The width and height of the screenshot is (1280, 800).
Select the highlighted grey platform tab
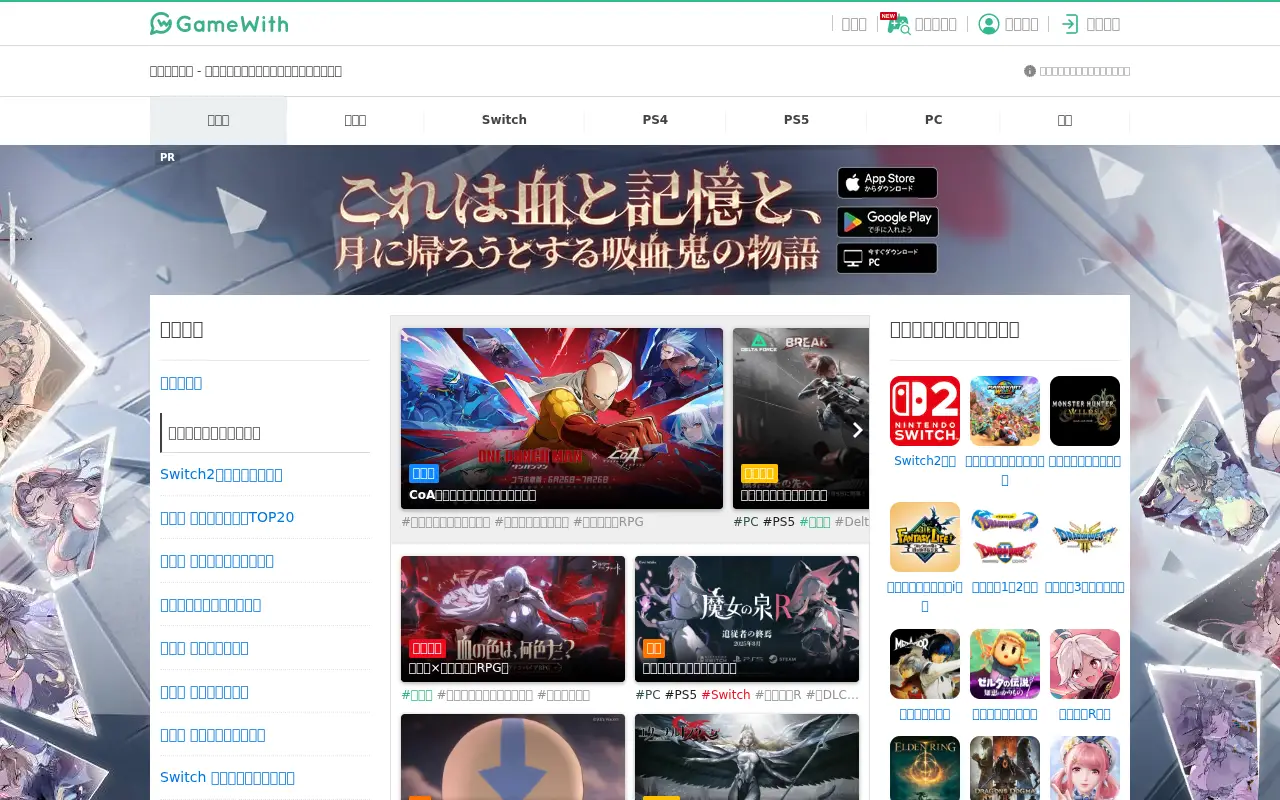pyautogui.click(x=218, y=120)
